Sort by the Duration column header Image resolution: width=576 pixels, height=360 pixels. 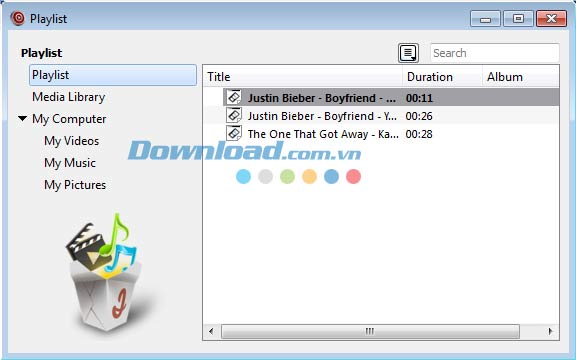pos(442,77)
